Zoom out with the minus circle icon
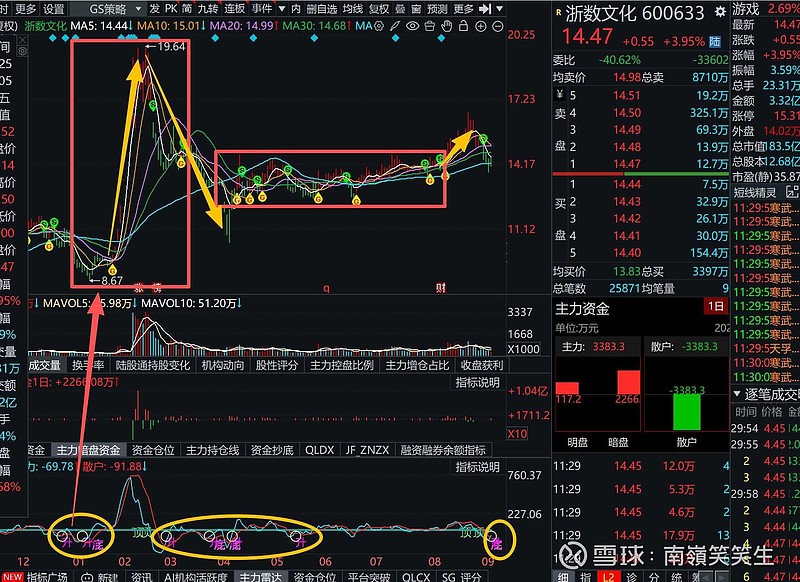The image size is (800, 582). coord(497,26)
